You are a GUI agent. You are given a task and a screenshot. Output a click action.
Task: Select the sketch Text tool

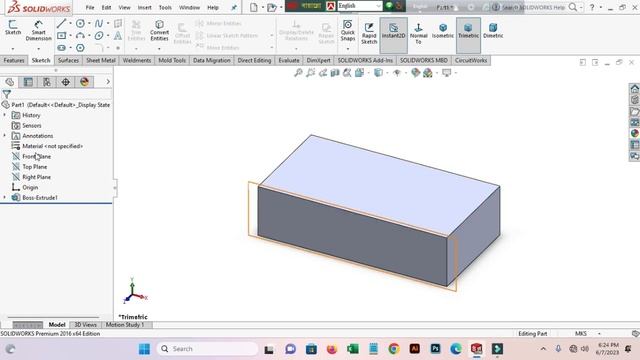coord(118,36)
